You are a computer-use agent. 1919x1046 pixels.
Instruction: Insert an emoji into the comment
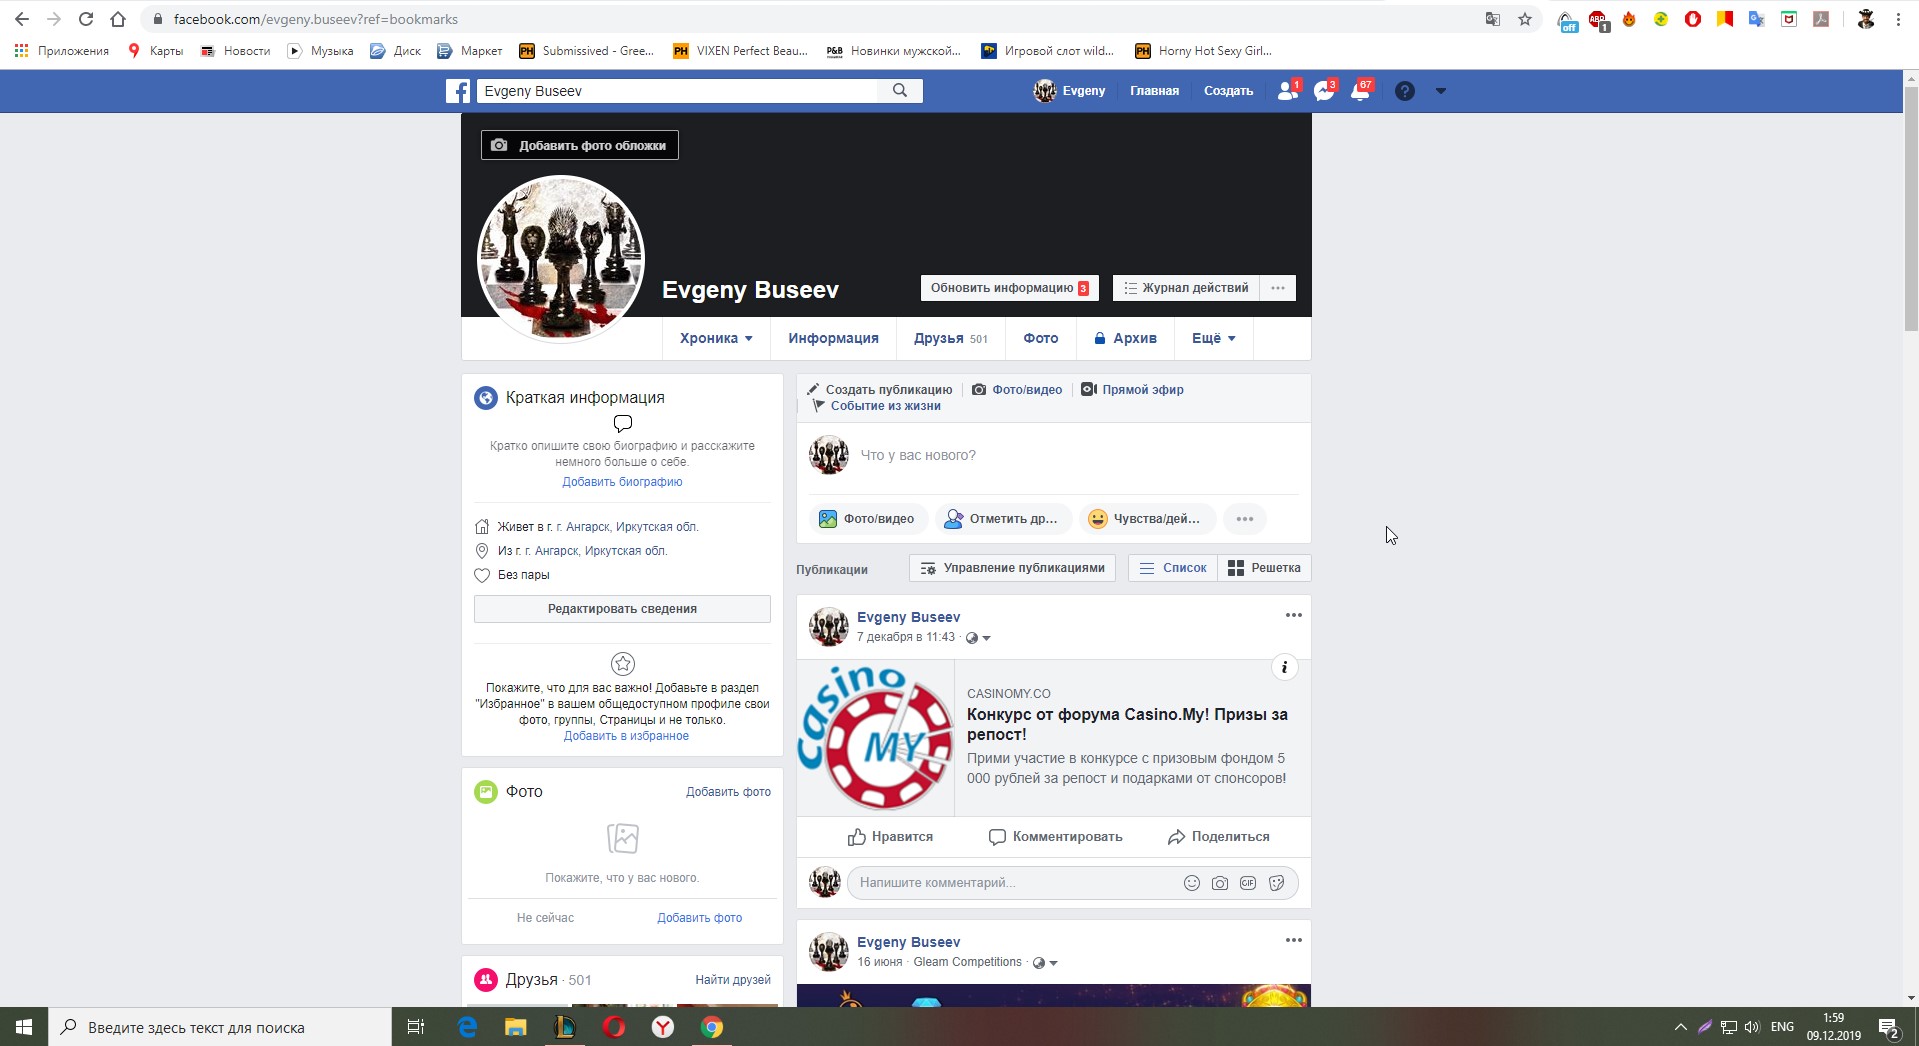(x=1192, y=883)
